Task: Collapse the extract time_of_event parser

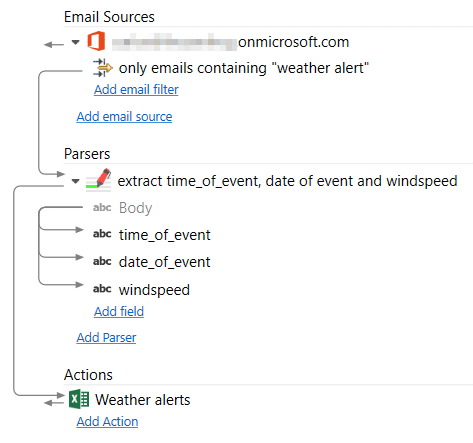Action: pos(76,181)
